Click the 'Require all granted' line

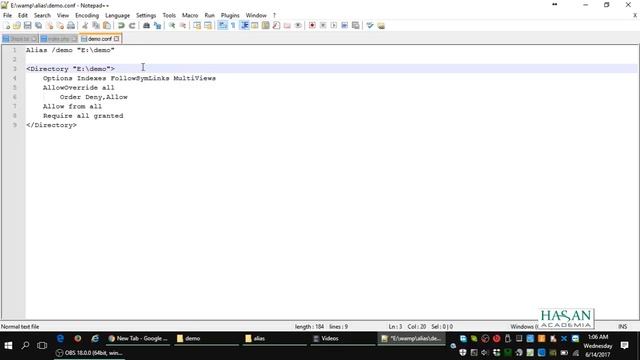click(x=83, y=116)
